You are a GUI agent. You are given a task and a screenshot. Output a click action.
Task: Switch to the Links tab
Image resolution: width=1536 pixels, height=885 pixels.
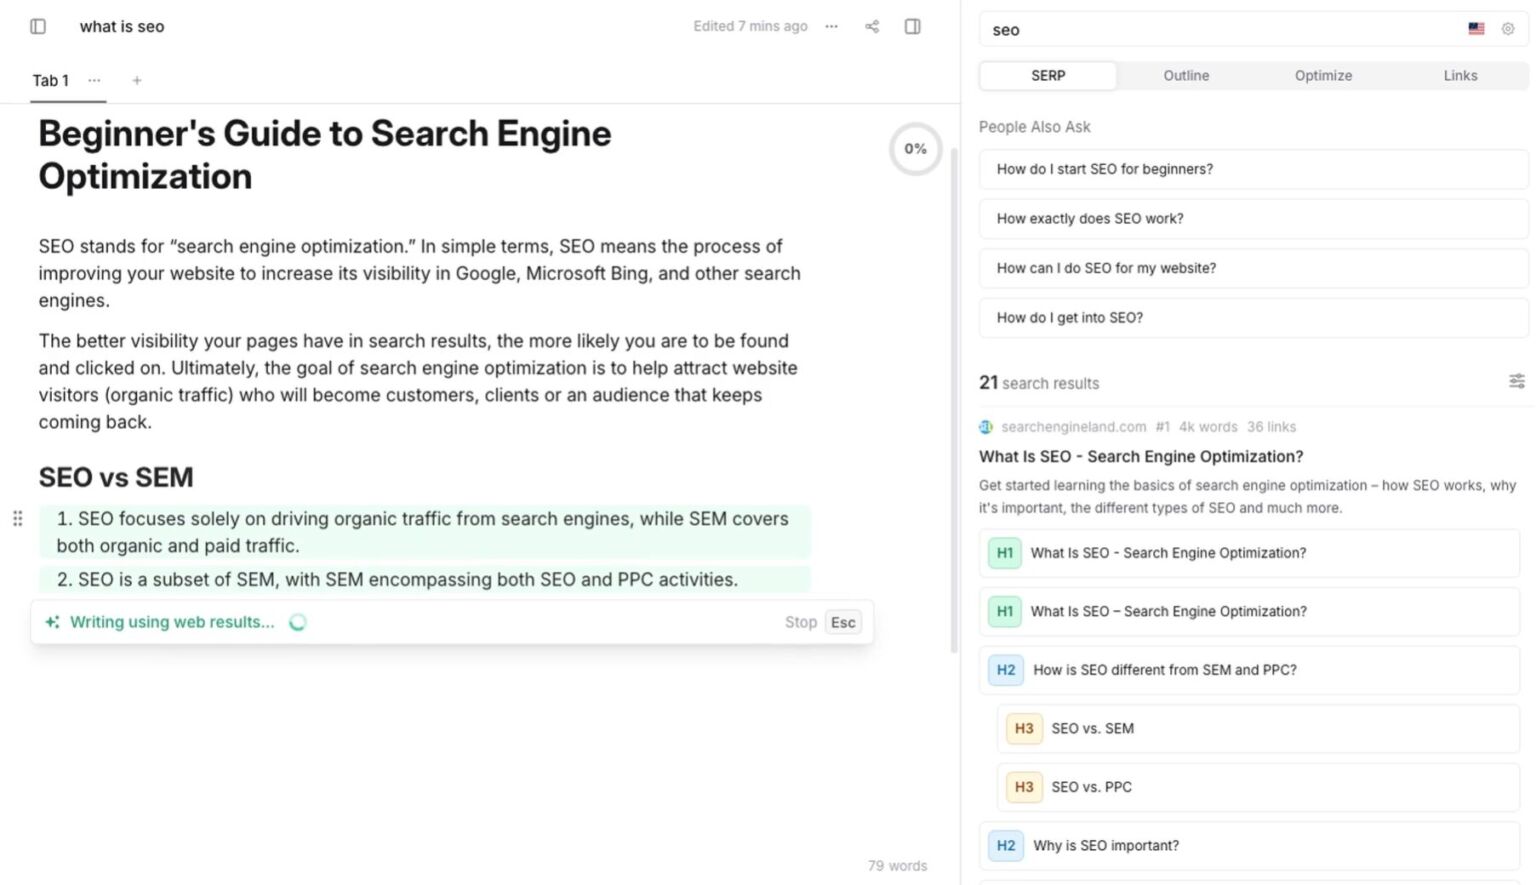(x=1460, y=75)
